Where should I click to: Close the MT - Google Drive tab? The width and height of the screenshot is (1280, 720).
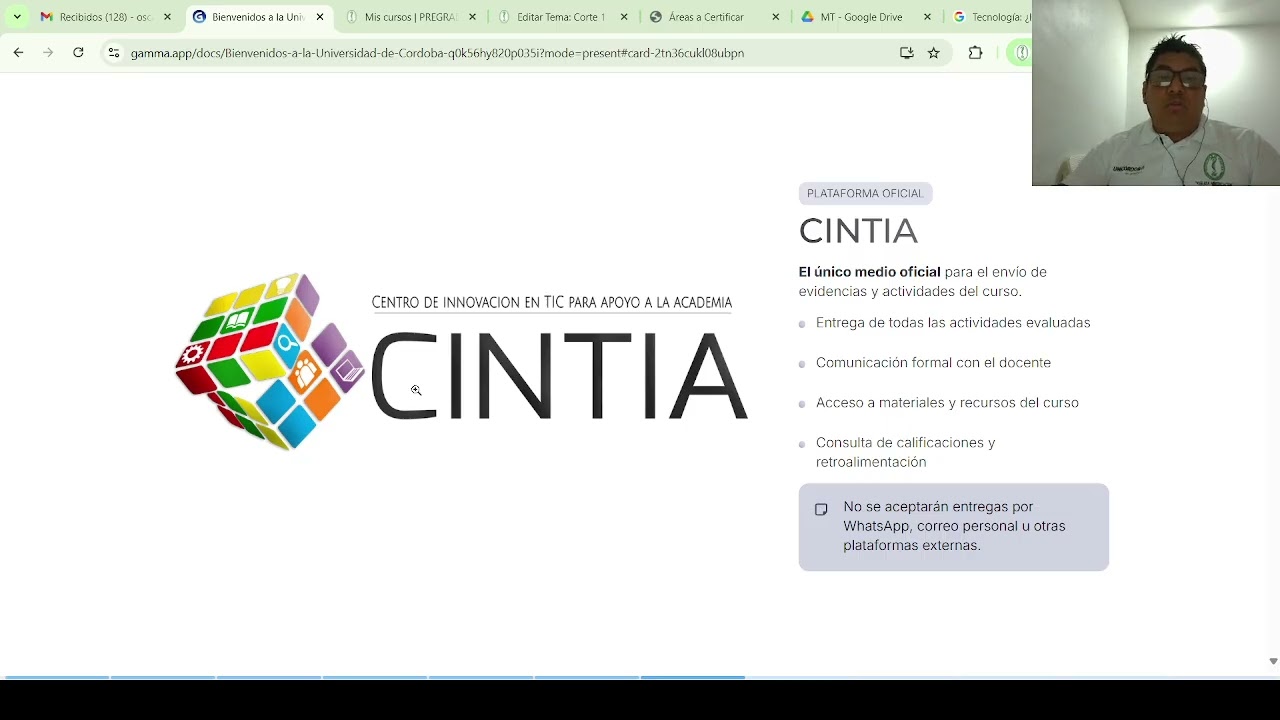927,17
